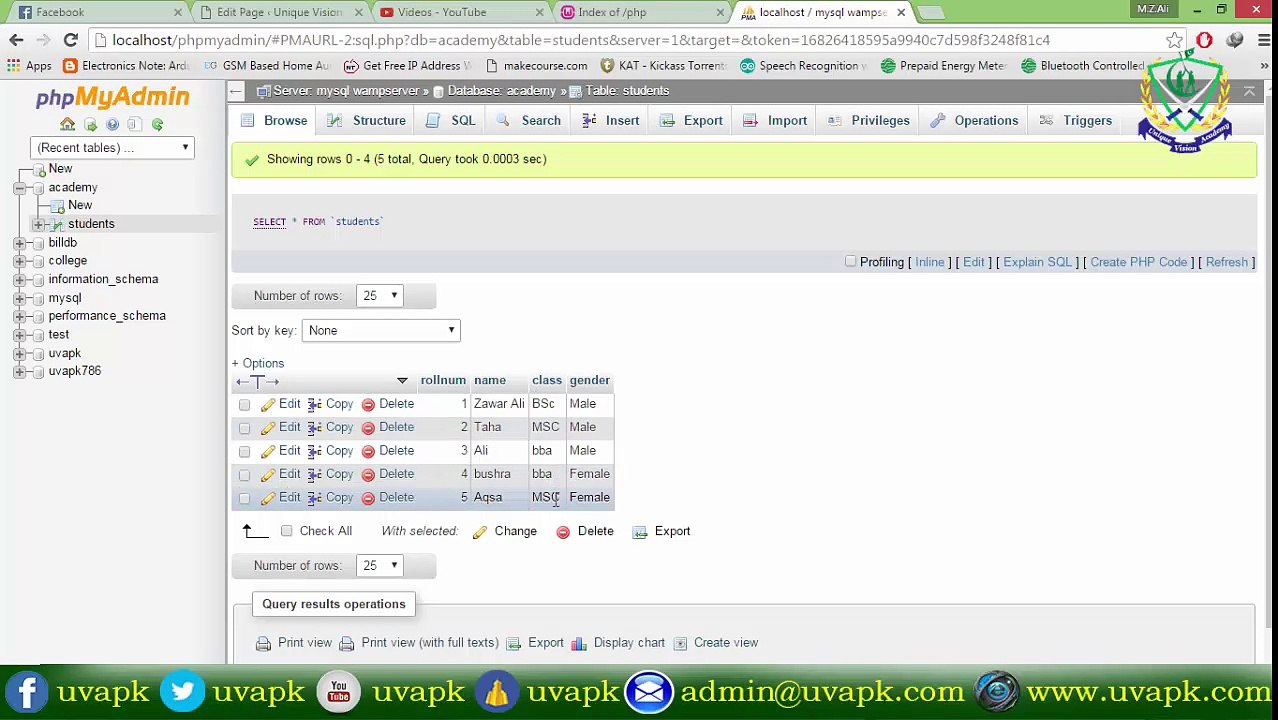Open the documentation help icon in sidebar
Screen dimensions: 1278x720
pos(112,125)
